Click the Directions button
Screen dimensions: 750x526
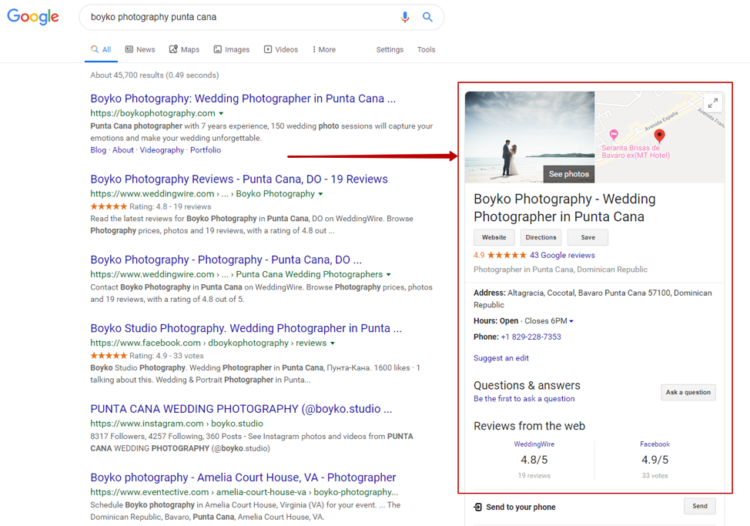click(540, 238)
